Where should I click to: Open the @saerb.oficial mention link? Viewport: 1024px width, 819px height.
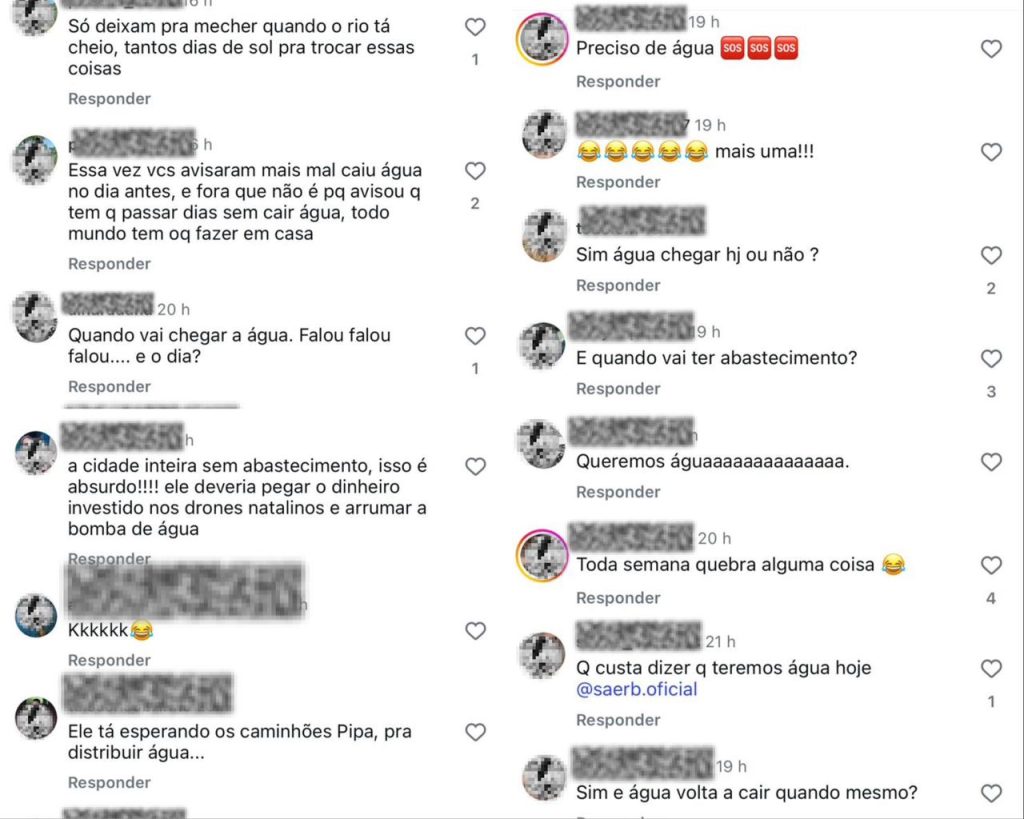coord(637,690)
